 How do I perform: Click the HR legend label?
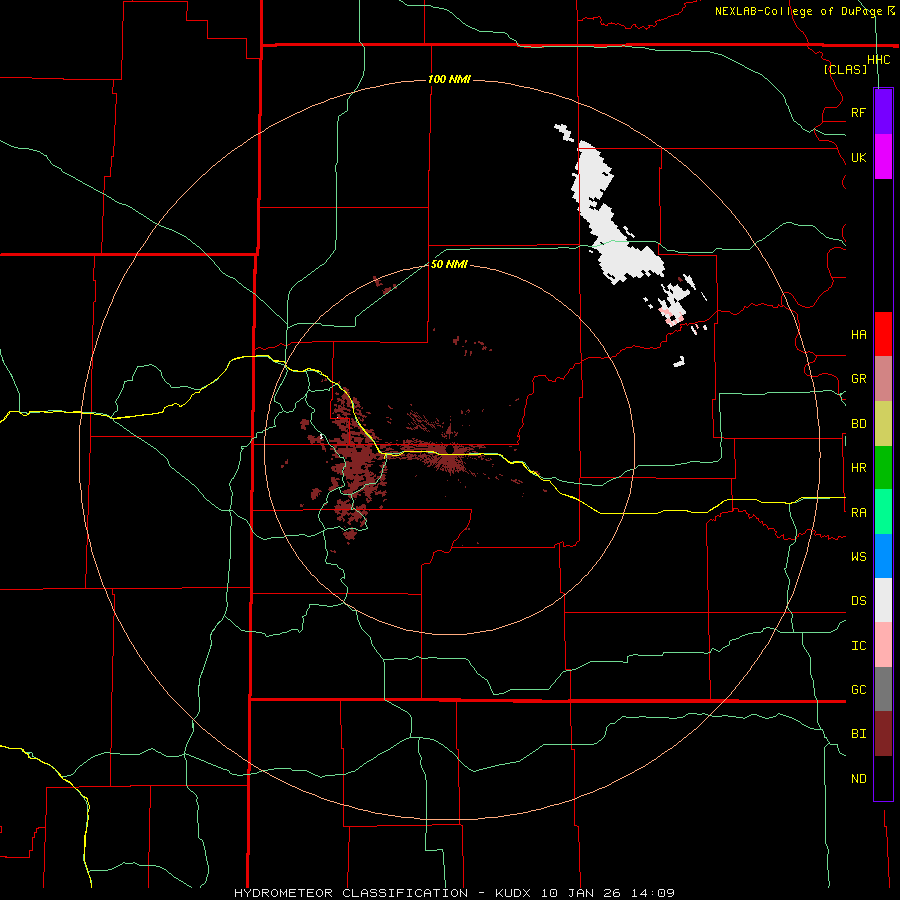(858, 468)
